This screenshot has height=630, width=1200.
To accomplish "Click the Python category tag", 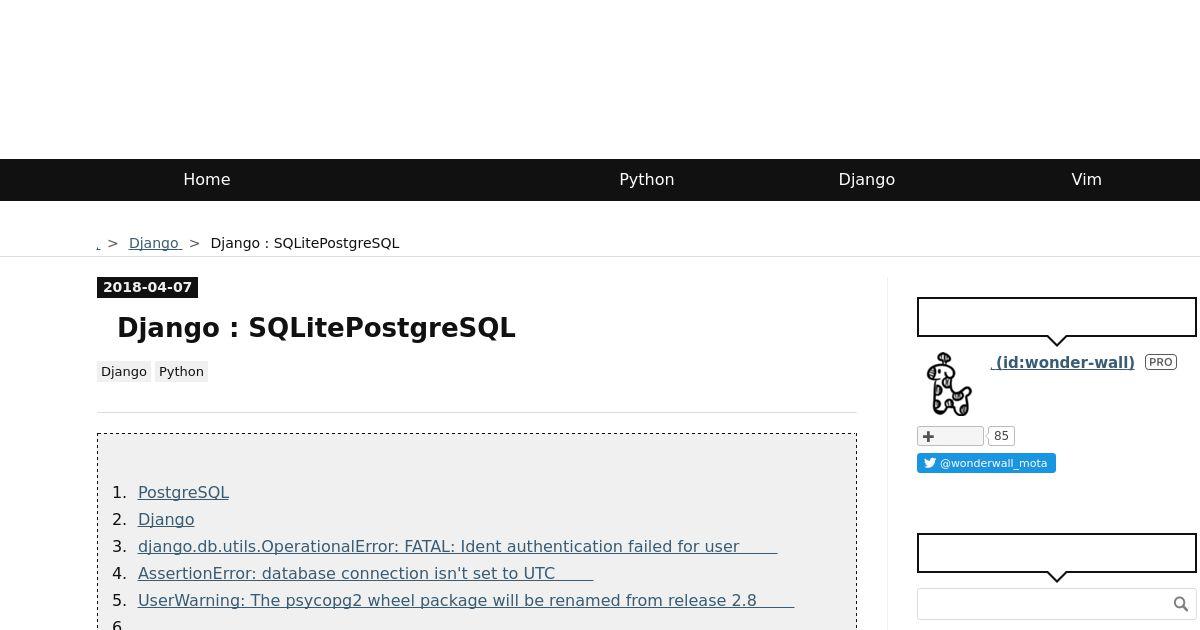I will click(x=181, y=371).
